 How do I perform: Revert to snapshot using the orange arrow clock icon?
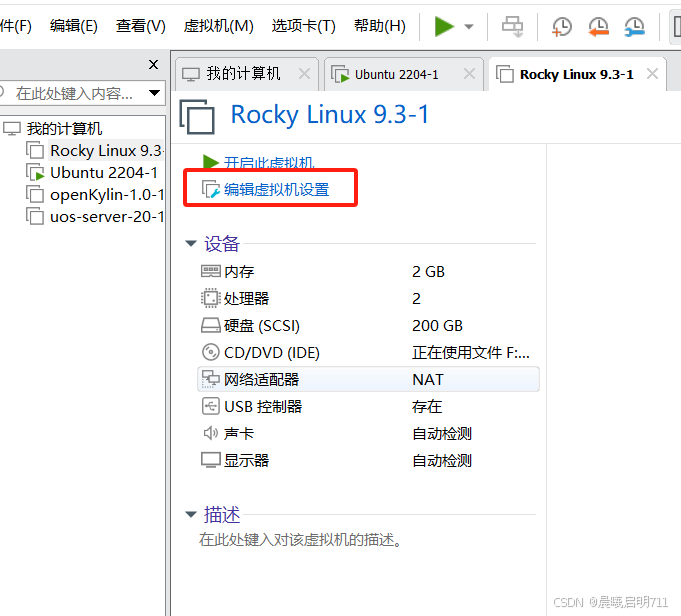pyautogui.click(x=598, y=27)
